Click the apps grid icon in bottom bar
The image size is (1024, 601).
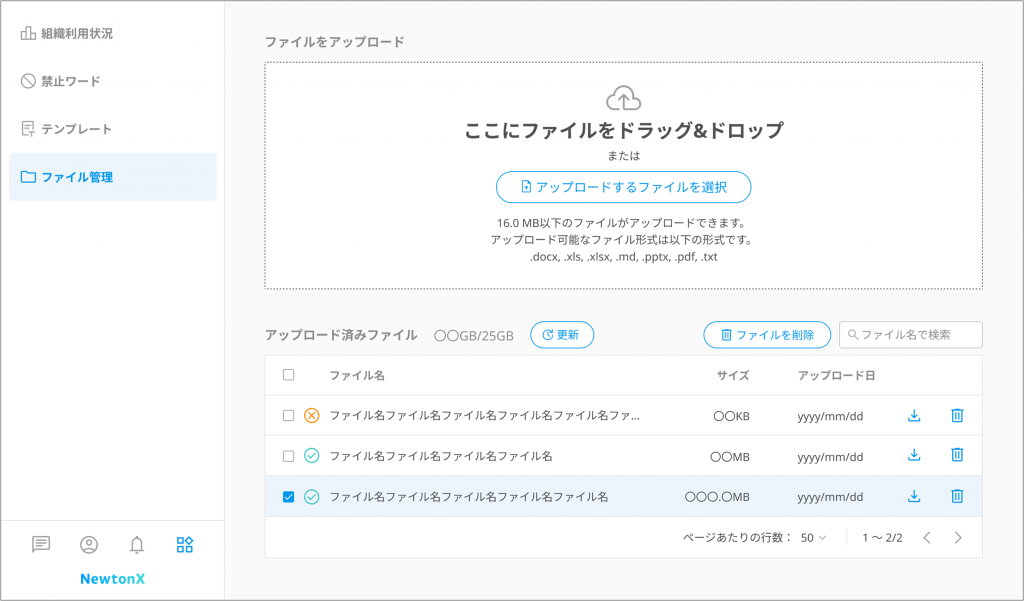click(x=185, y=544)
